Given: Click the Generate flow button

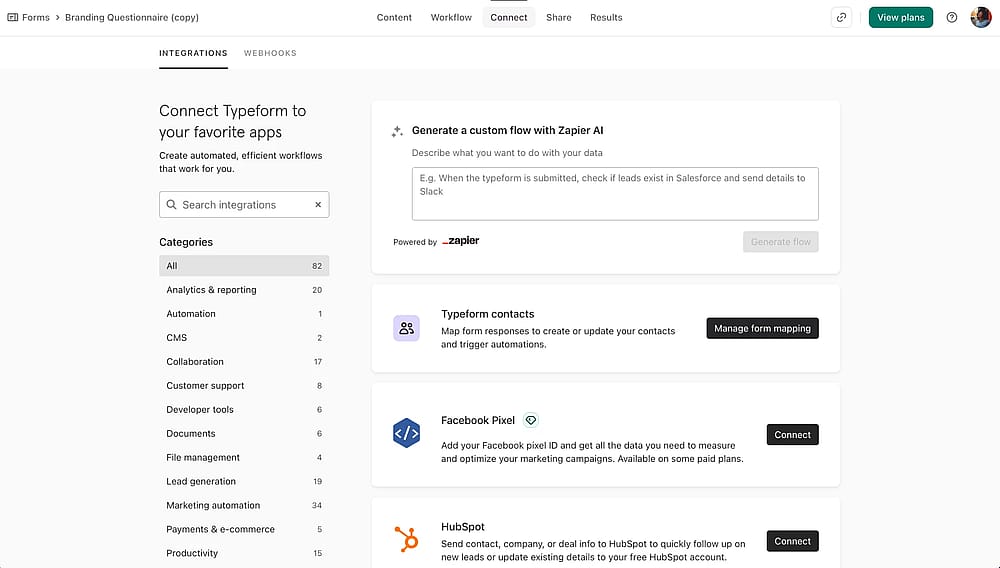Looking at the screenshot, I should (x=781, y=242).
